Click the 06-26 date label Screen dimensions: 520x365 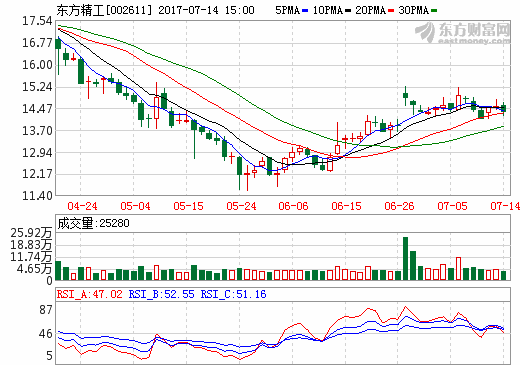tap(399, 206)
